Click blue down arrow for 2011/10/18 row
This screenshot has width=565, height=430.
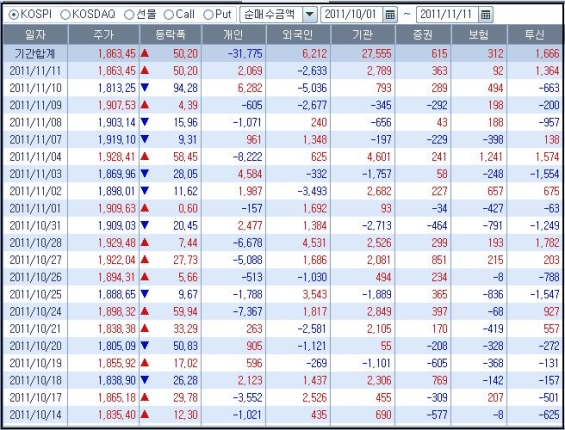click(145, 380)
